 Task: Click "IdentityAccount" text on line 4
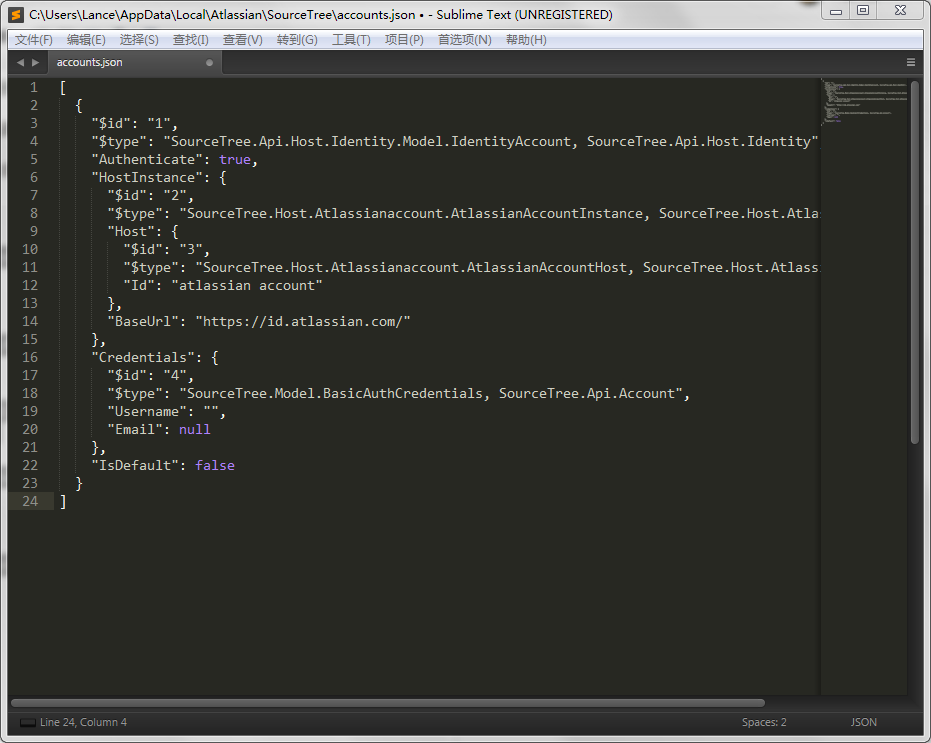point(511,141)
